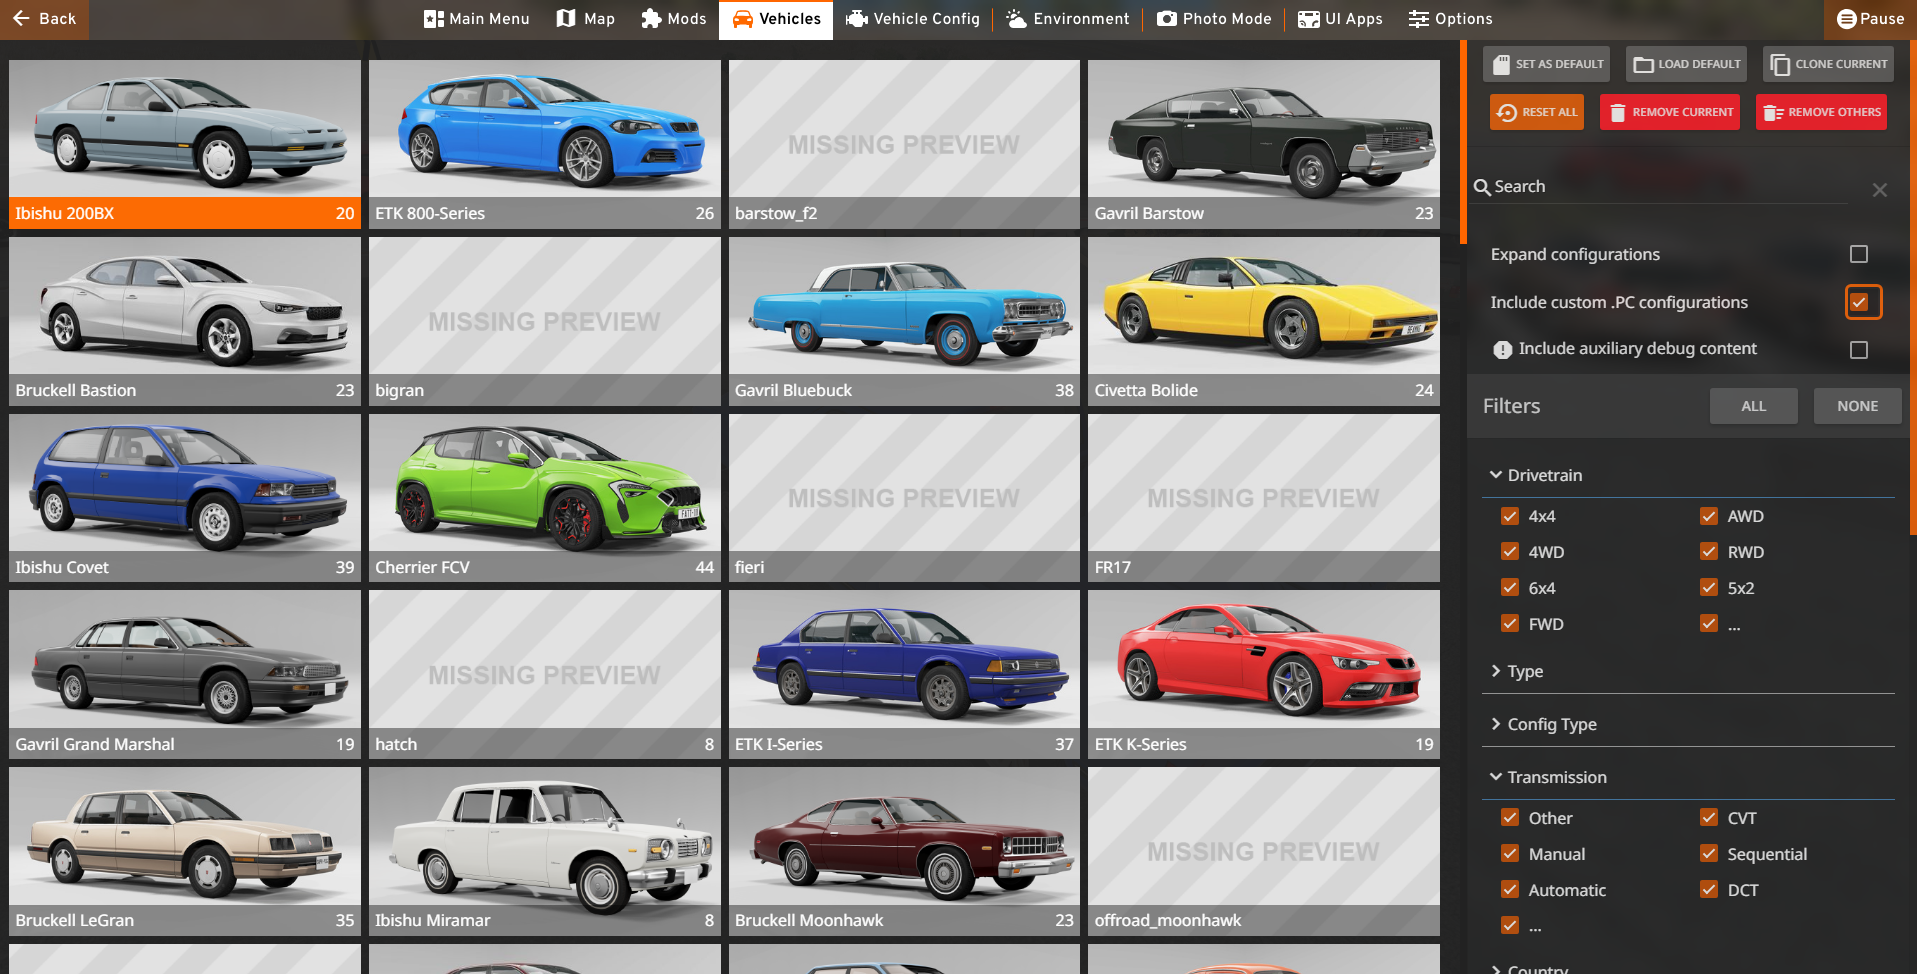Expand the Config Type filter section
This screenshot has width=1917, height=974.
pos(1688,724)
